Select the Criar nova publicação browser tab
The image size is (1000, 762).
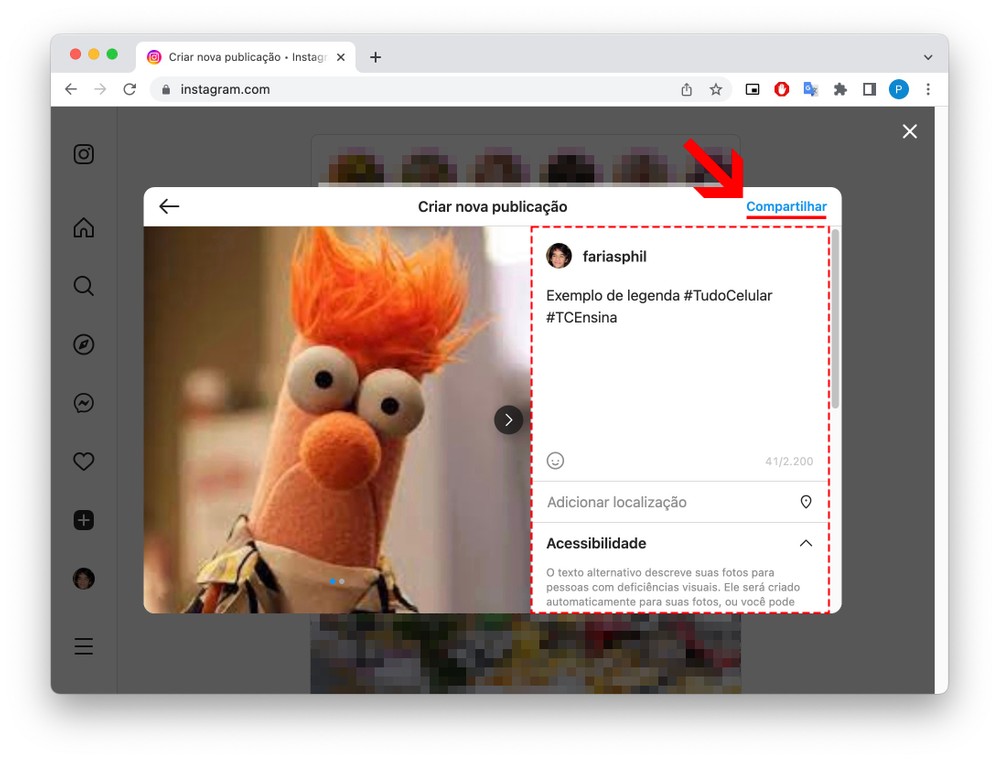click(240, 58)
